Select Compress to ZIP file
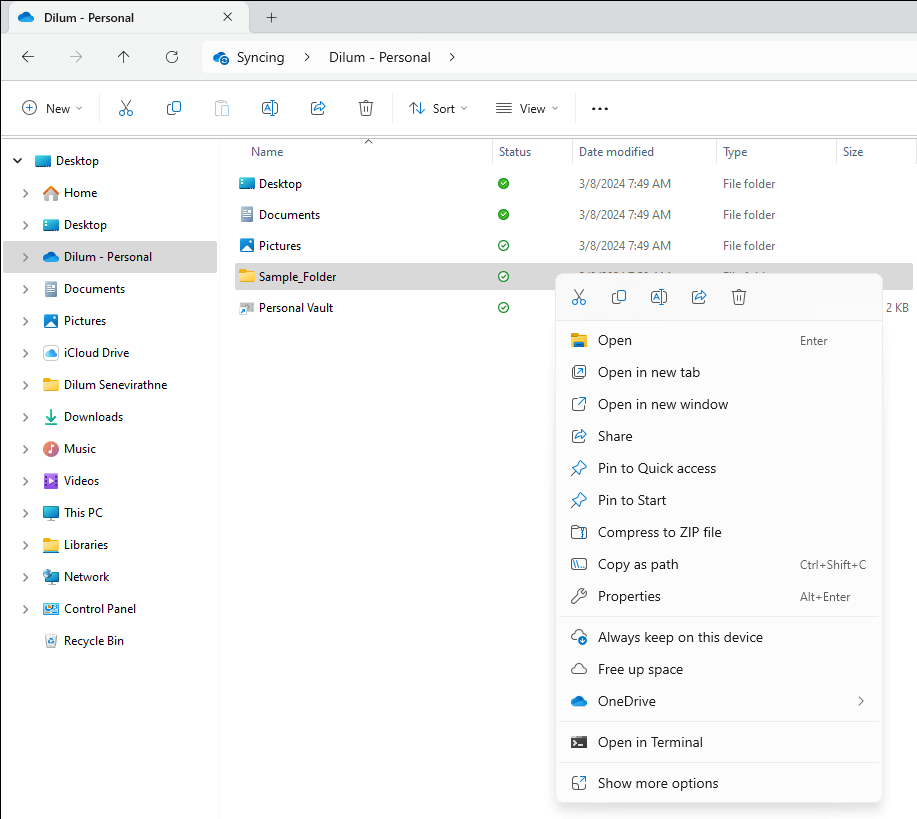 pos(660,532)
